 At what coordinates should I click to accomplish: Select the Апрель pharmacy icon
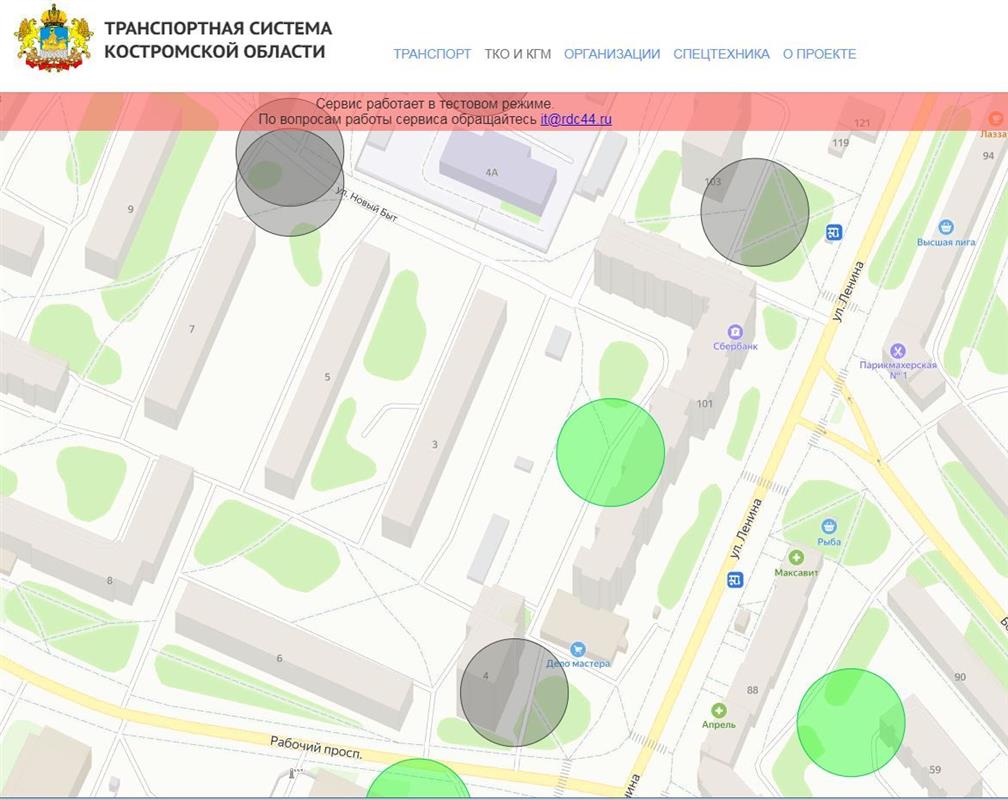719,710
